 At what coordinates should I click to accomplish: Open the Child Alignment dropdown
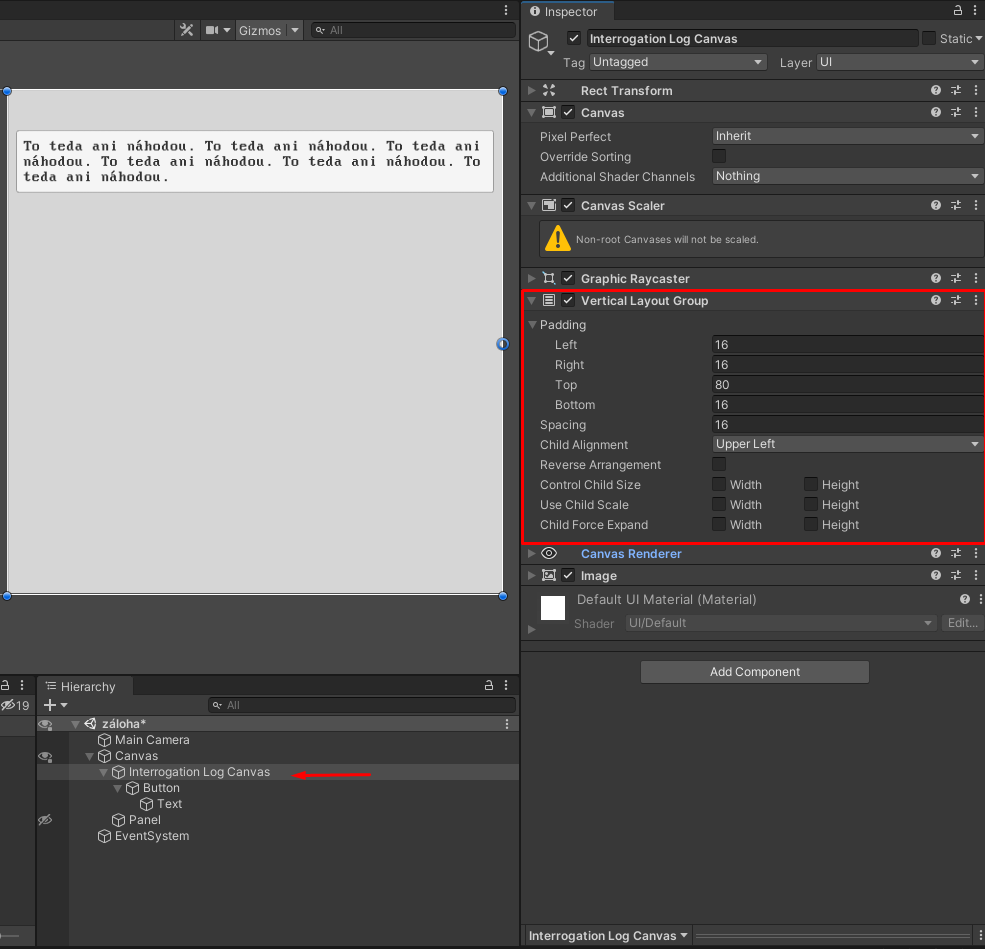point(848,444)
